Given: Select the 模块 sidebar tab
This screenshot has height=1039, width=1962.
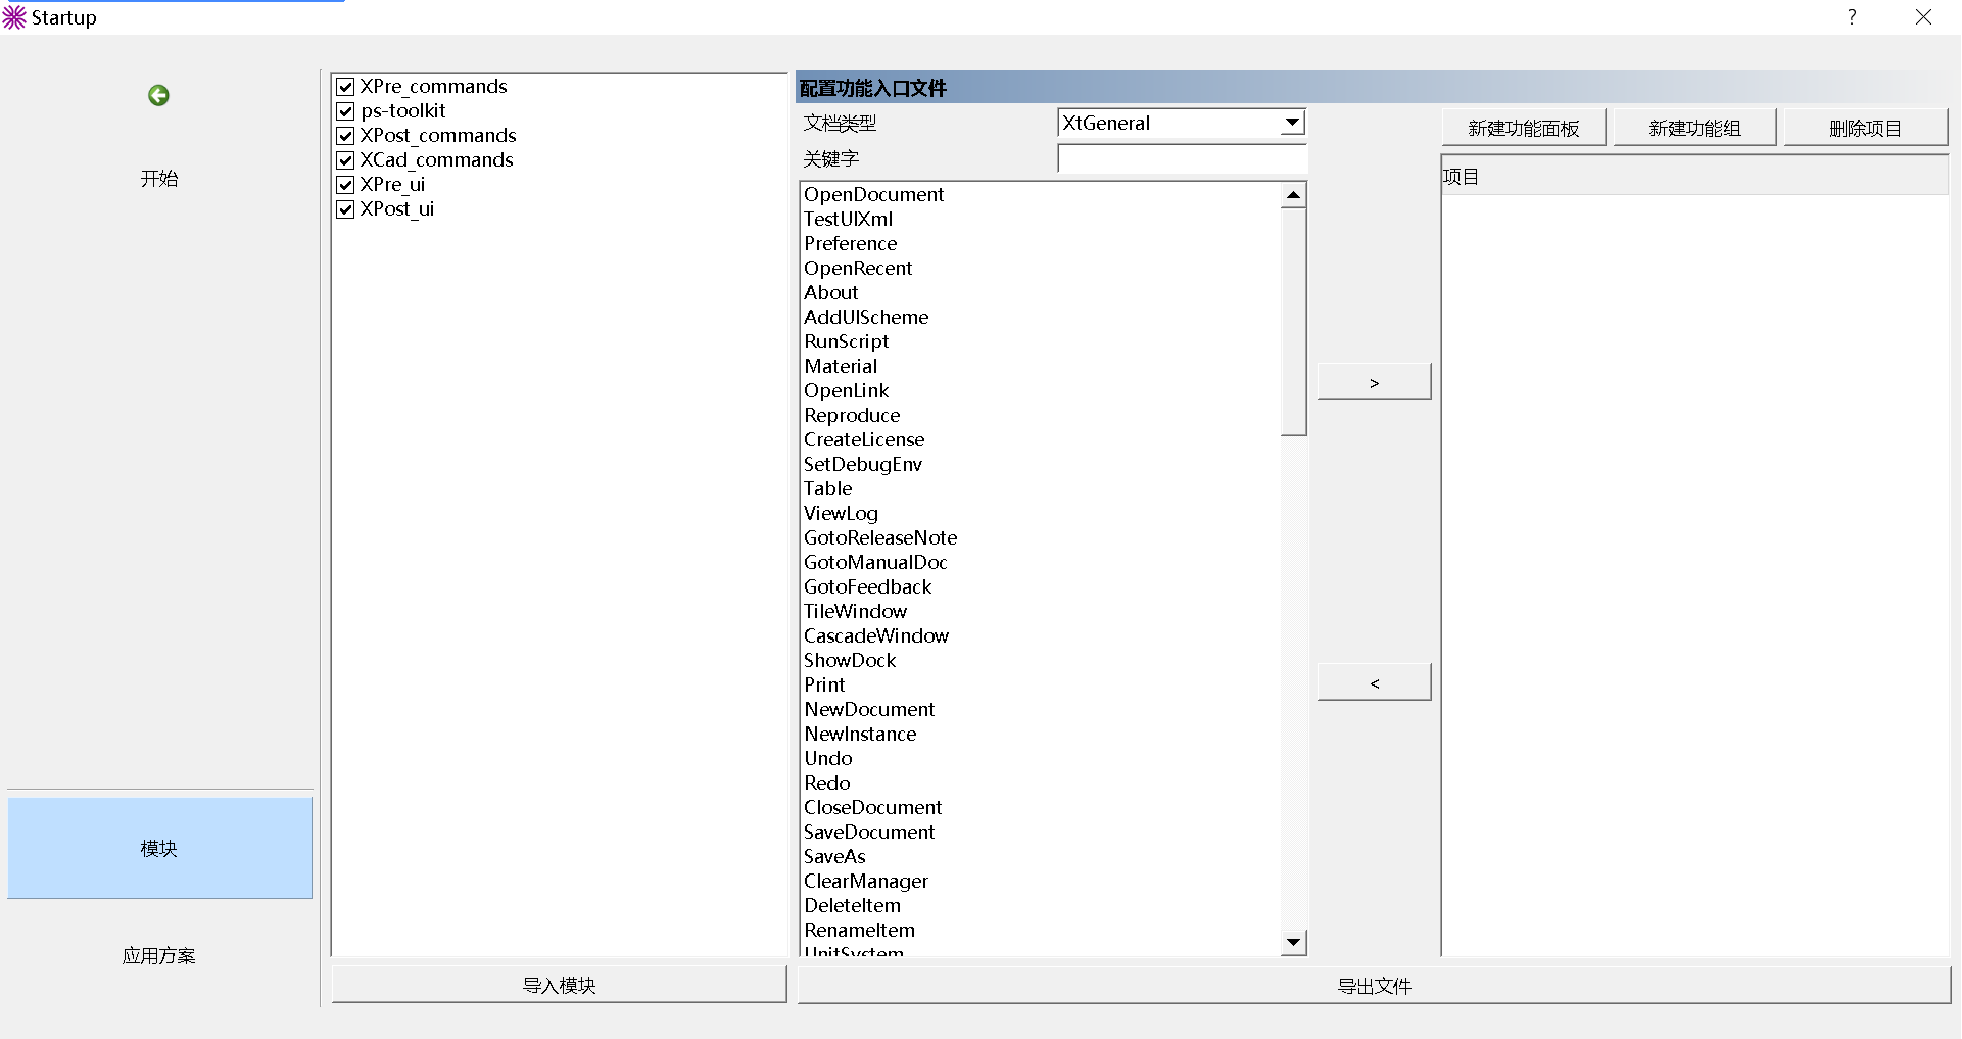Looking at the screenshot, I should coord(159,848).
